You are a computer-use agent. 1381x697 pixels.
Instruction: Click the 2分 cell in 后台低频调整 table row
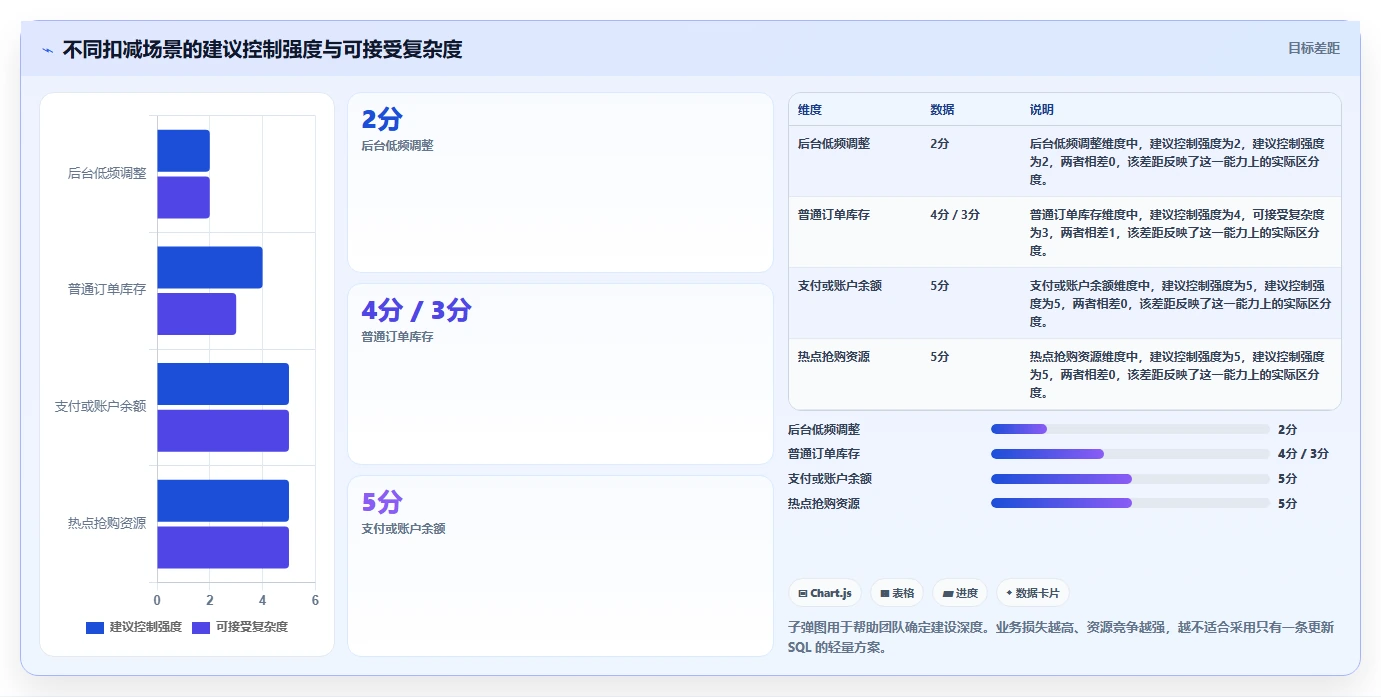[x=939, y=144]
